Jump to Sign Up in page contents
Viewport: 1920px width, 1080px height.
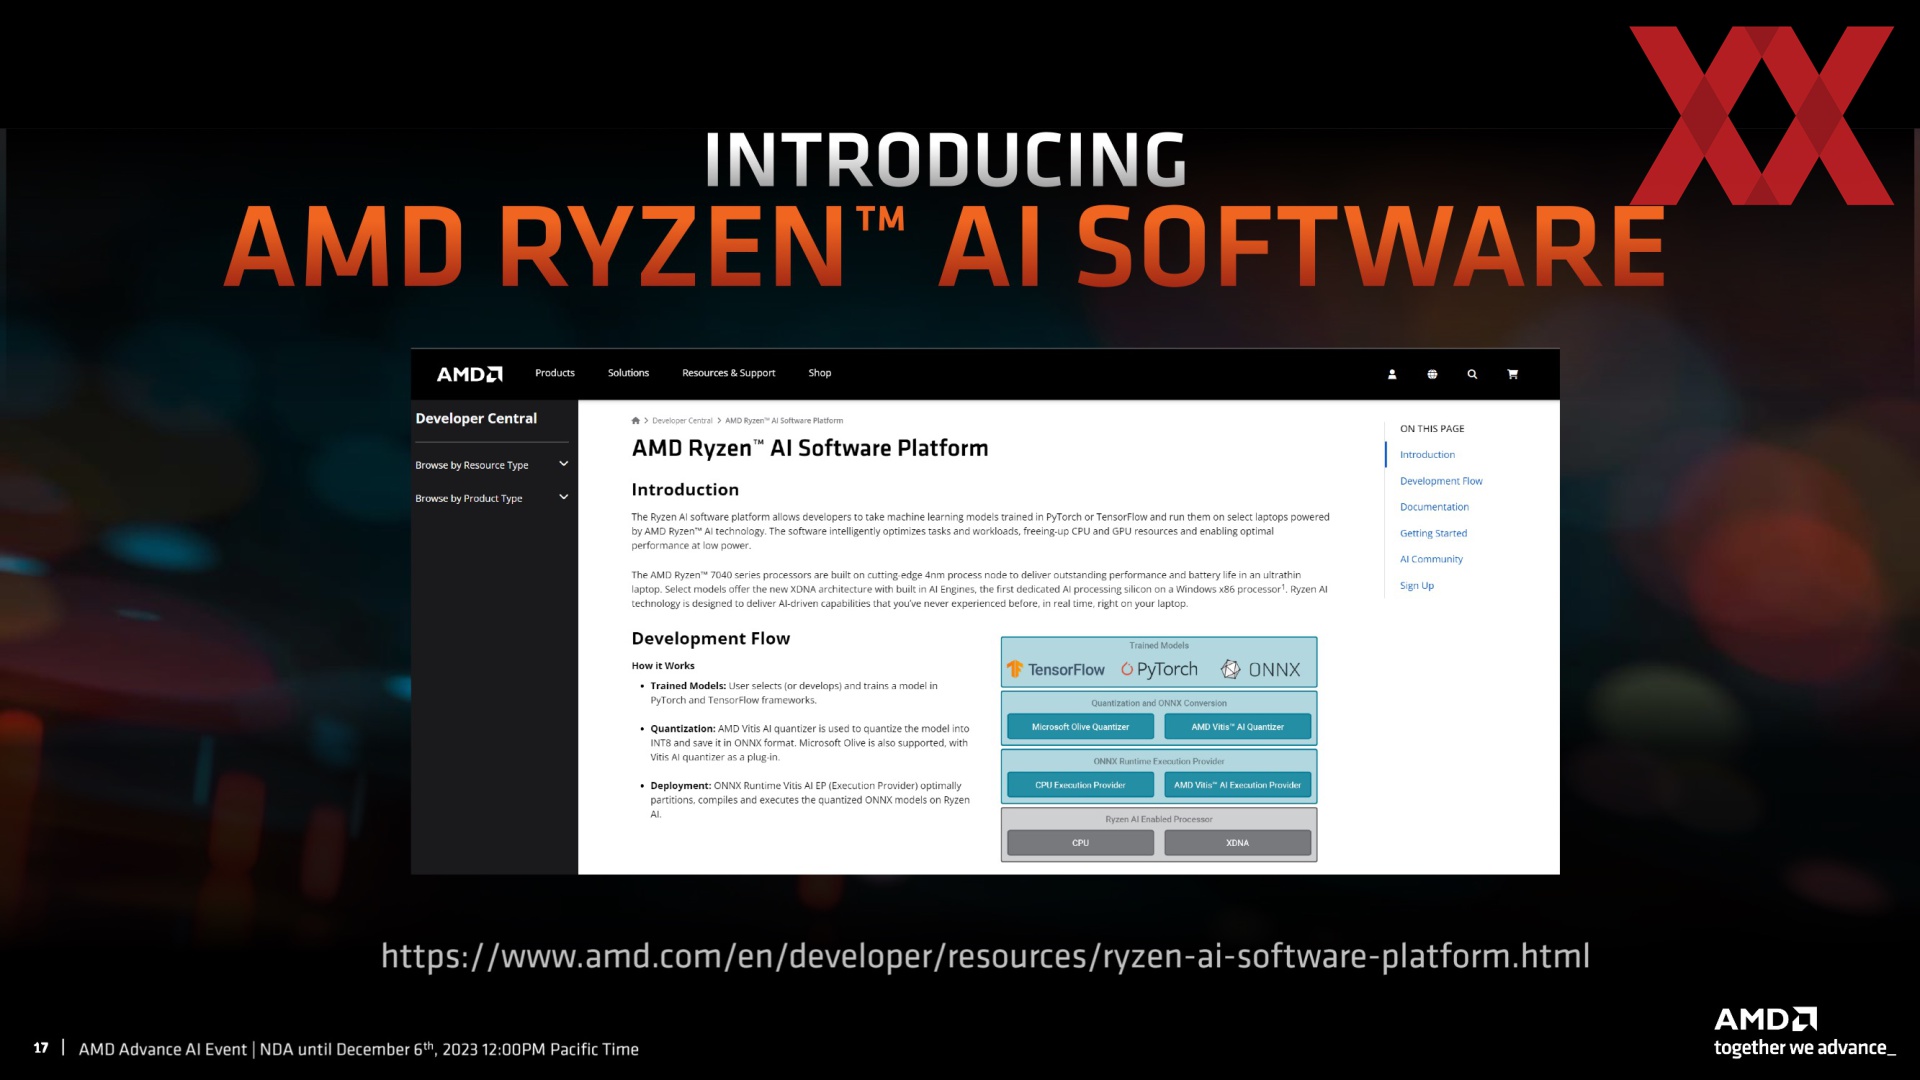coord(1417,586)
